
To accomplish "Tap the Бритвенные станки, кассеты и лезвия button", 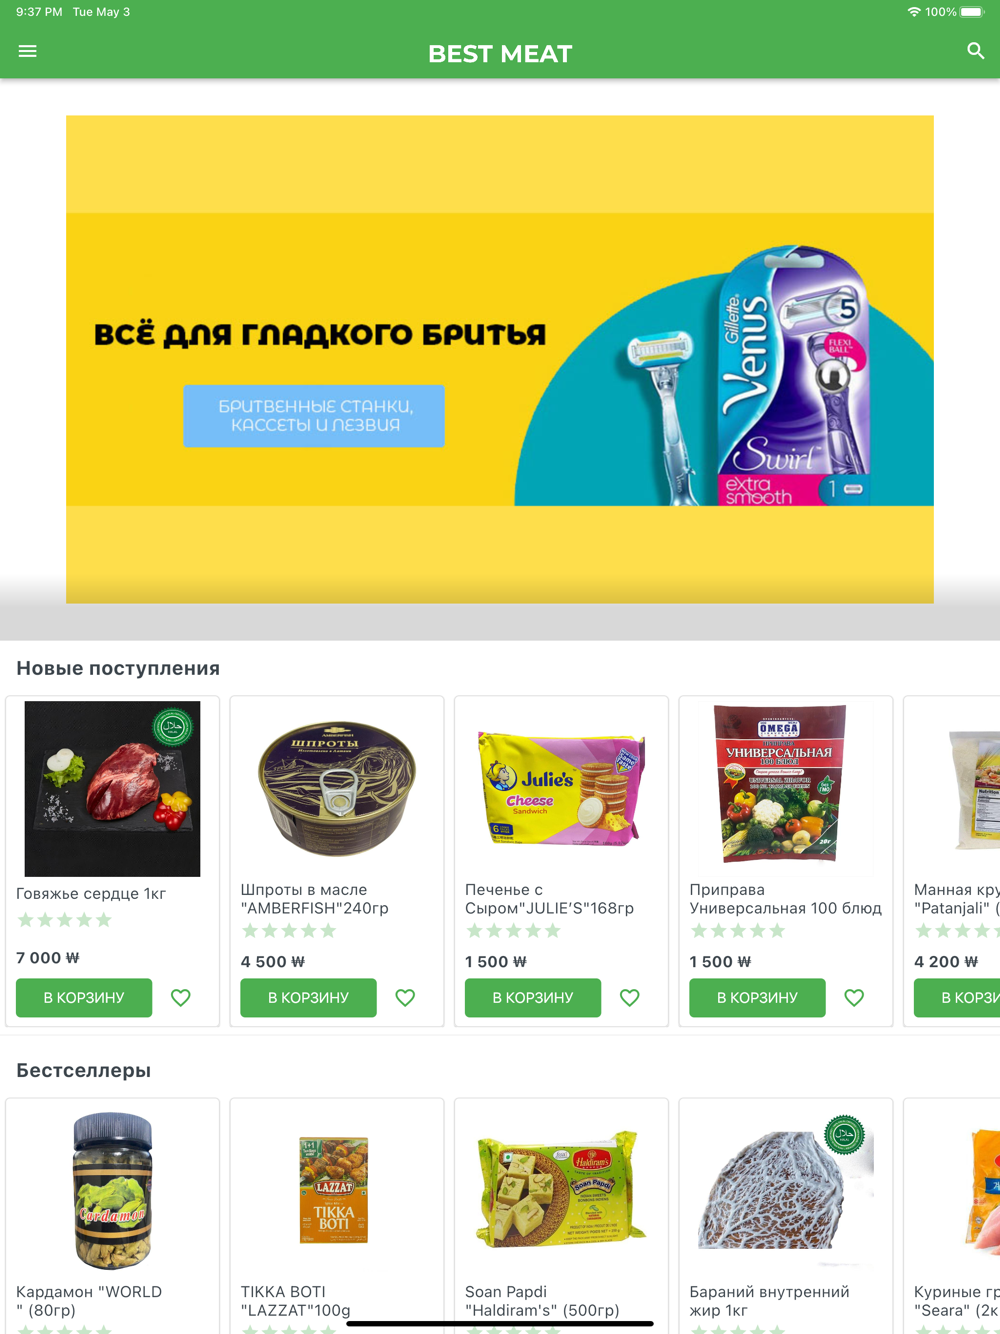I will 314,415.
